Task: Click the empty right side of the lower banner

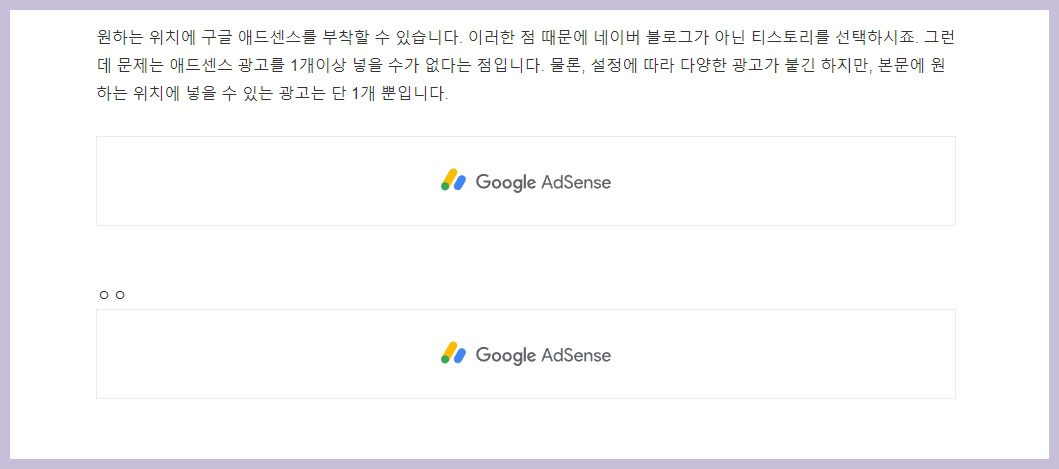Action: [x=783, y=354]
